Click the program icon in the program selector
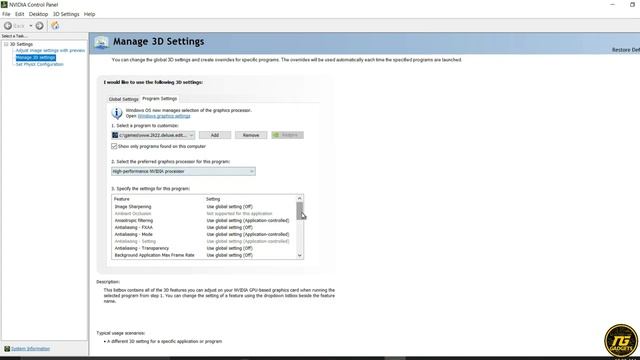The image size is (640, 360). 115,135
